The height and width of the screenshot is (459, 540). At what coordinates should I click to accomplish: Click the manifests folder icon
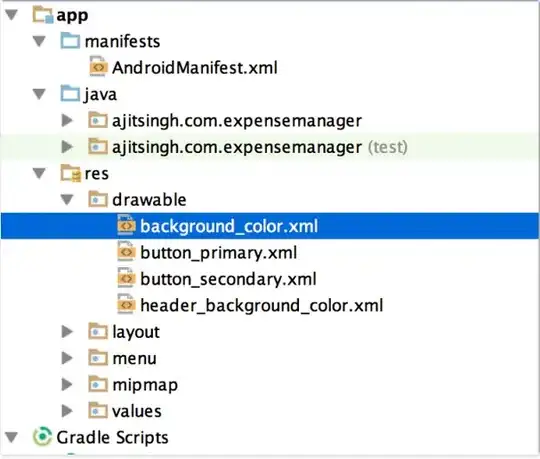(x=70, y=41)
